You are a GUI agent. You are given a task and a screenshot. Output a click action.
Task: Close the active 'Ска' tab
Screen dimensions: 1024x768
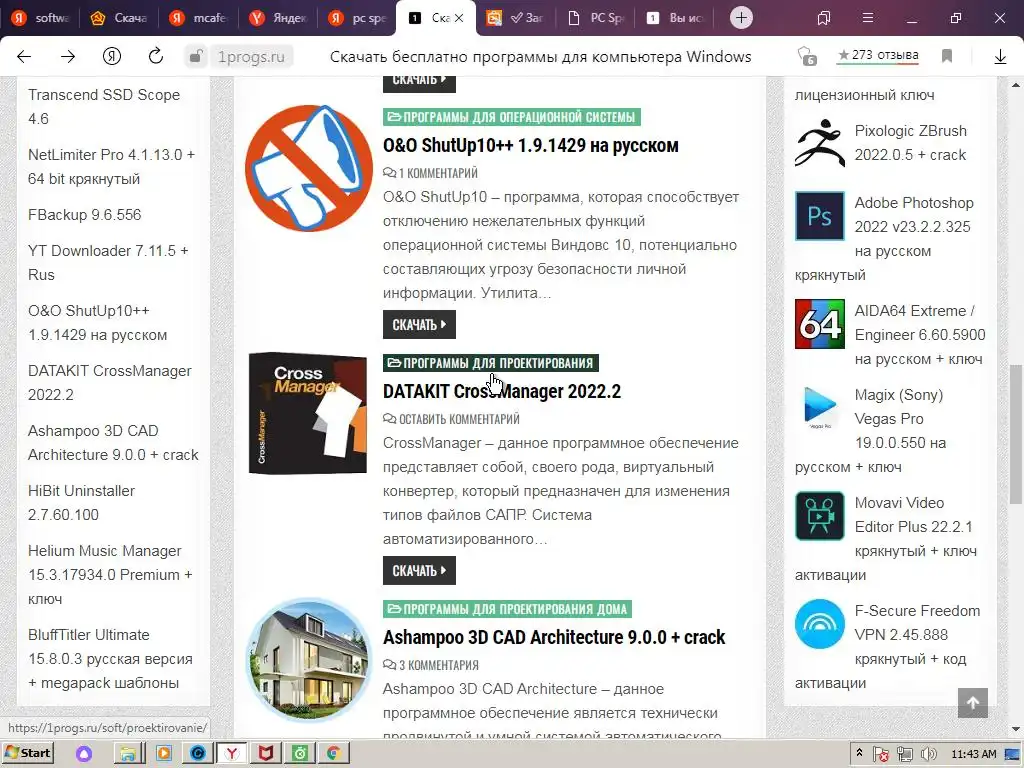[459, 18]
